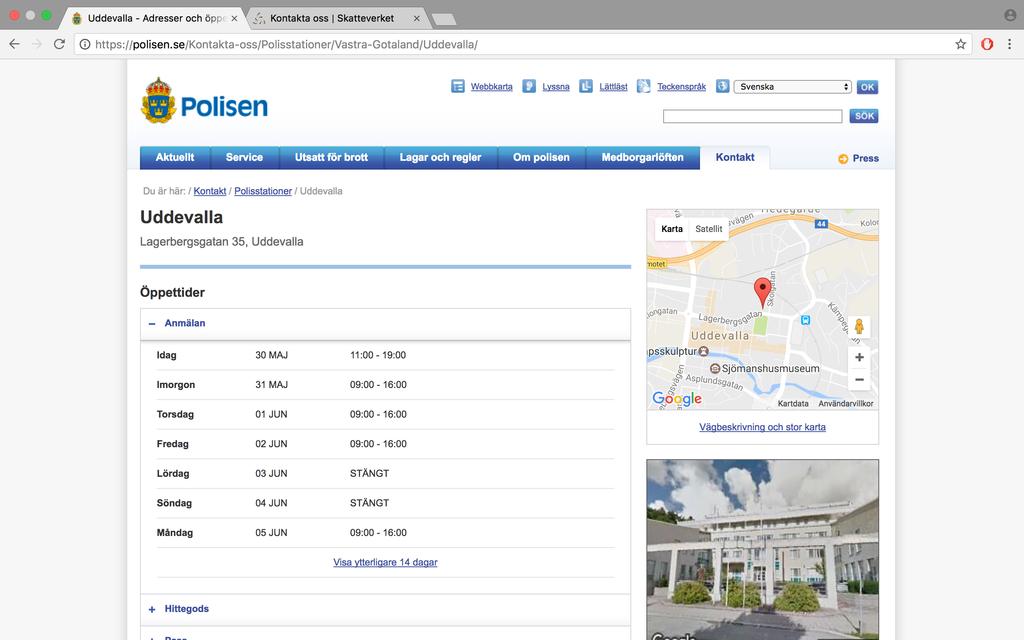This screenshot has height=640, width=1024.
Task: Click the transit stop icon on map
Action: [x=806, y=320]
